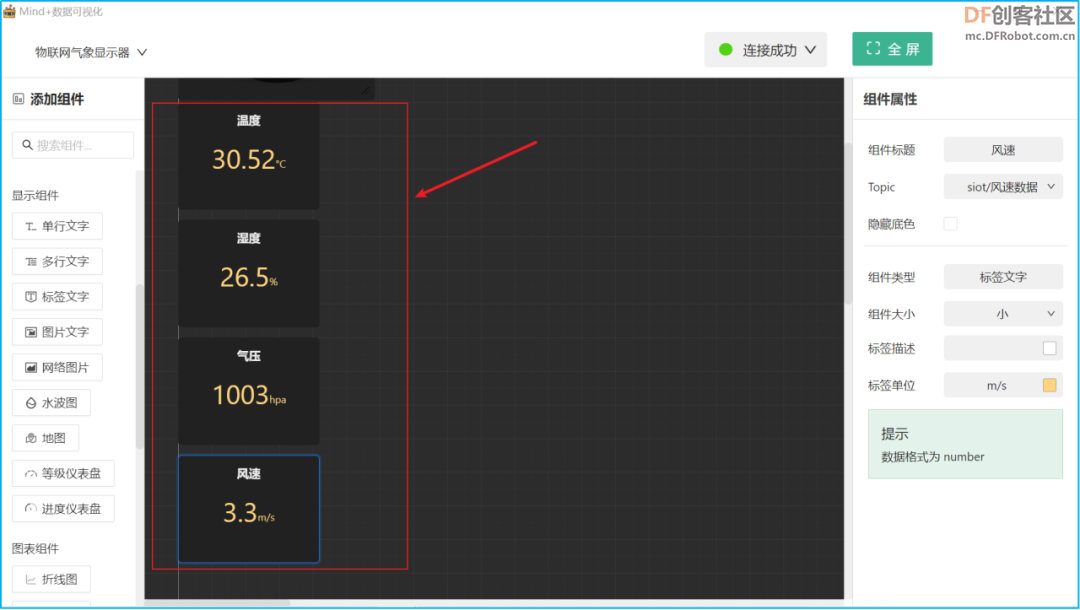The height and width of the screenshot is (610, 1080).
Task: Add a 标签文字 label text component
Action: (57, 297)
